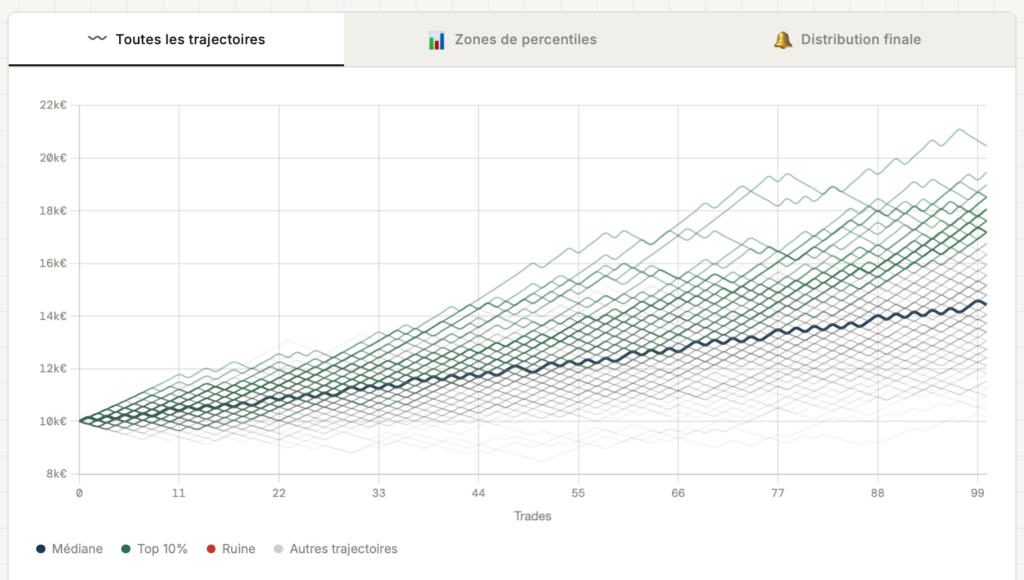The image size is (1024, 580).
Task: Switch to the "Zones de percentiles" tab text
Action: click(525, 40)
